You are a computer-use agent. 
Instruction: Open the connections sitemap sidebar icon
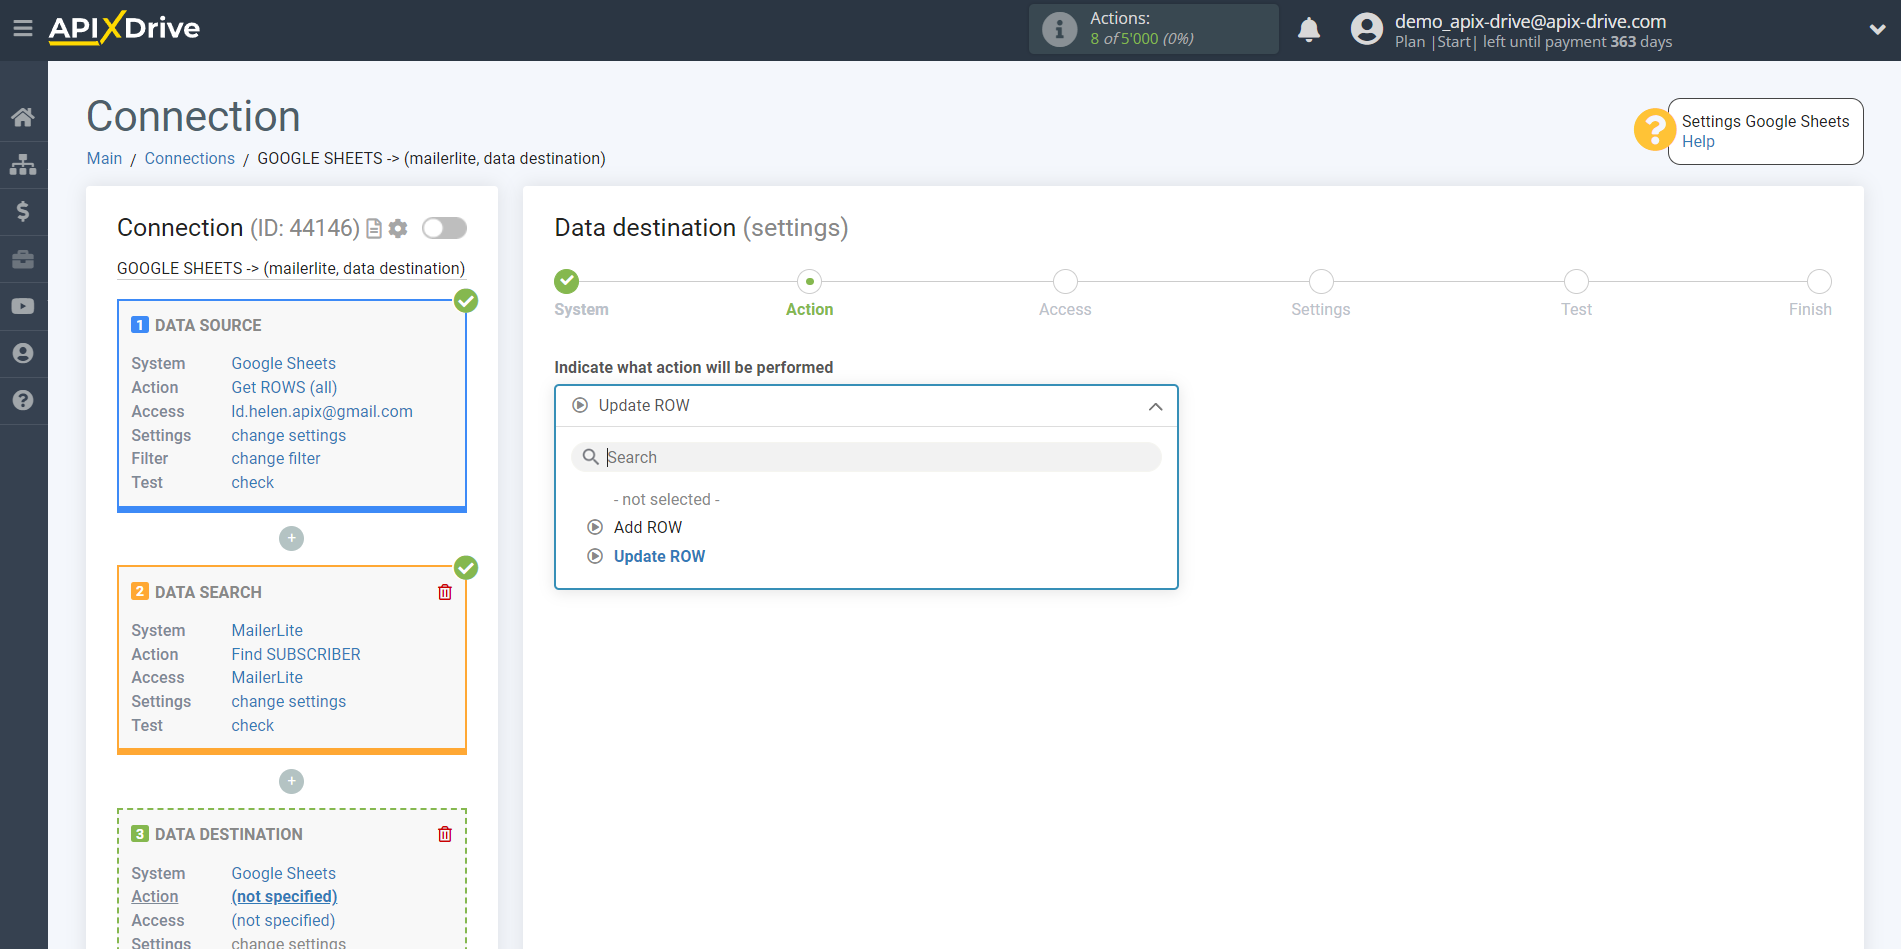point(23,164)
